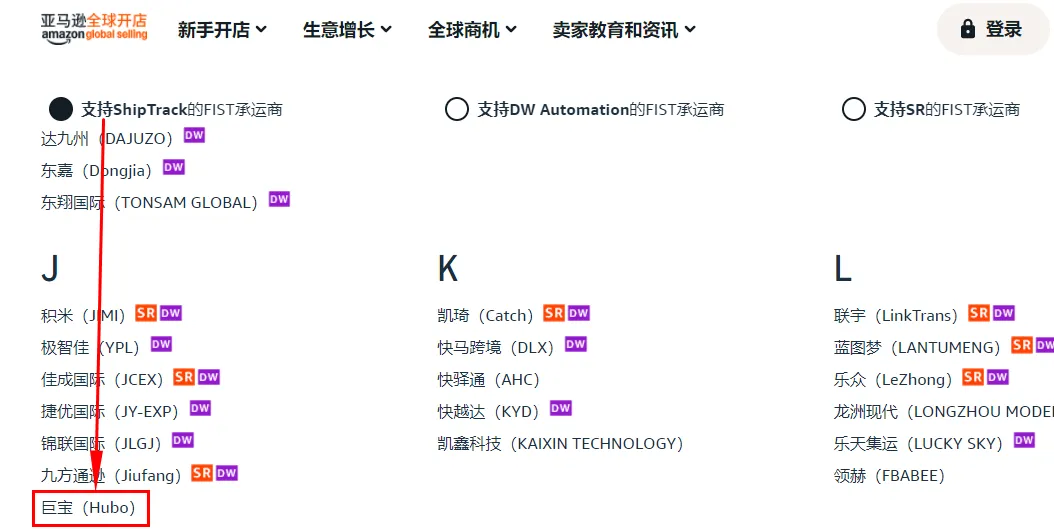The height and width of the screenshot is (529, 1054).
Task: Click the DW badge beside LUCKY SKY
Action: [x=1024, y=440]
